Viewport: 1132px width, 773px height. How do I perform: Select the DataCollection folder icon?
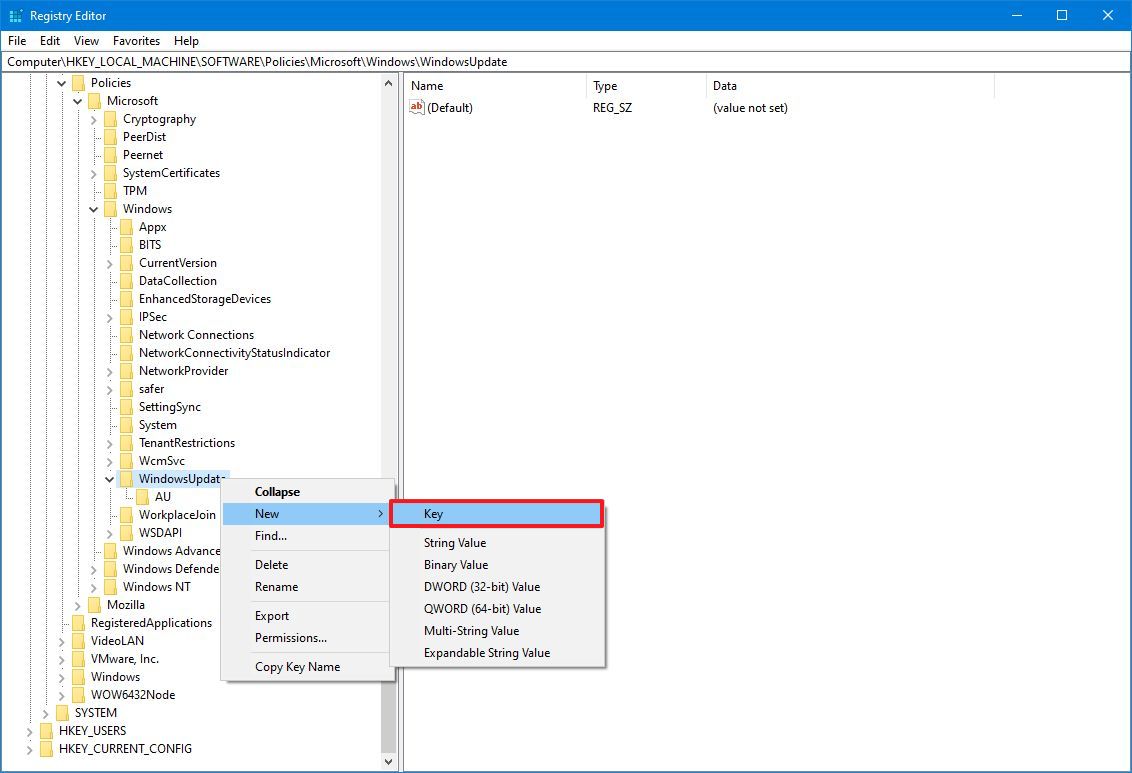pos(127,280)
